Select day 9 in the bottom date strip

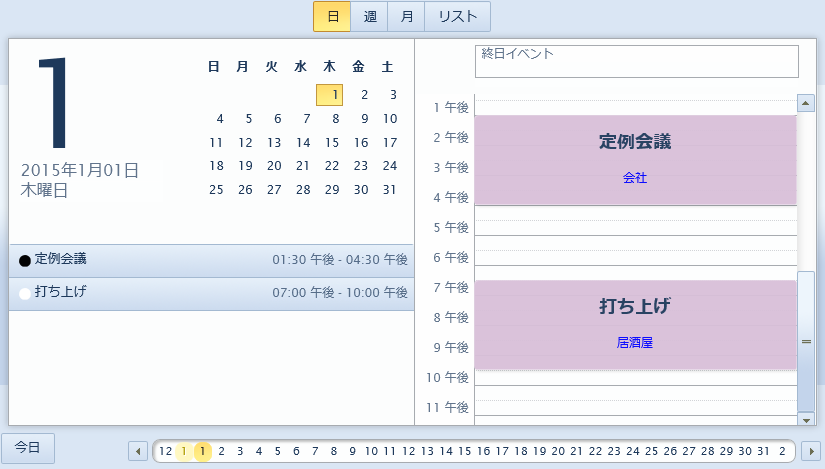pos(353,451)
